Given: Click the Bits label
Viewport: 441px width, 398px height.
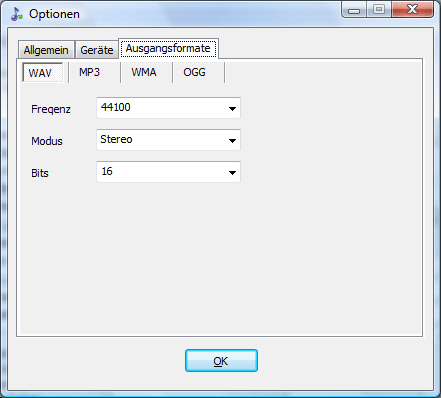Looking at the screenshot, I should [x=40, y=173].
